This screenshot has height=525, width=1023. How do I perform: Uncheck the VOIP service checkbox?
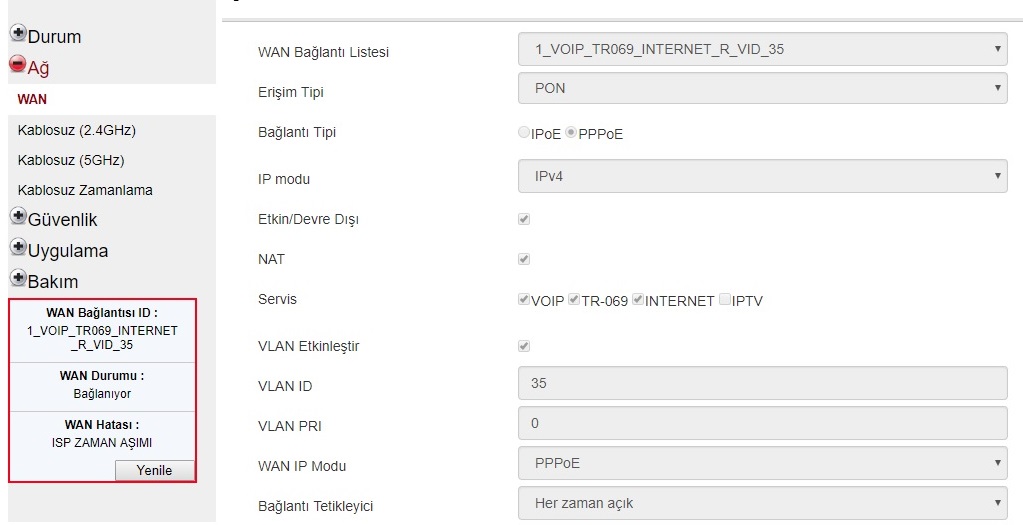pyautogui.click(x=524, y=299)
